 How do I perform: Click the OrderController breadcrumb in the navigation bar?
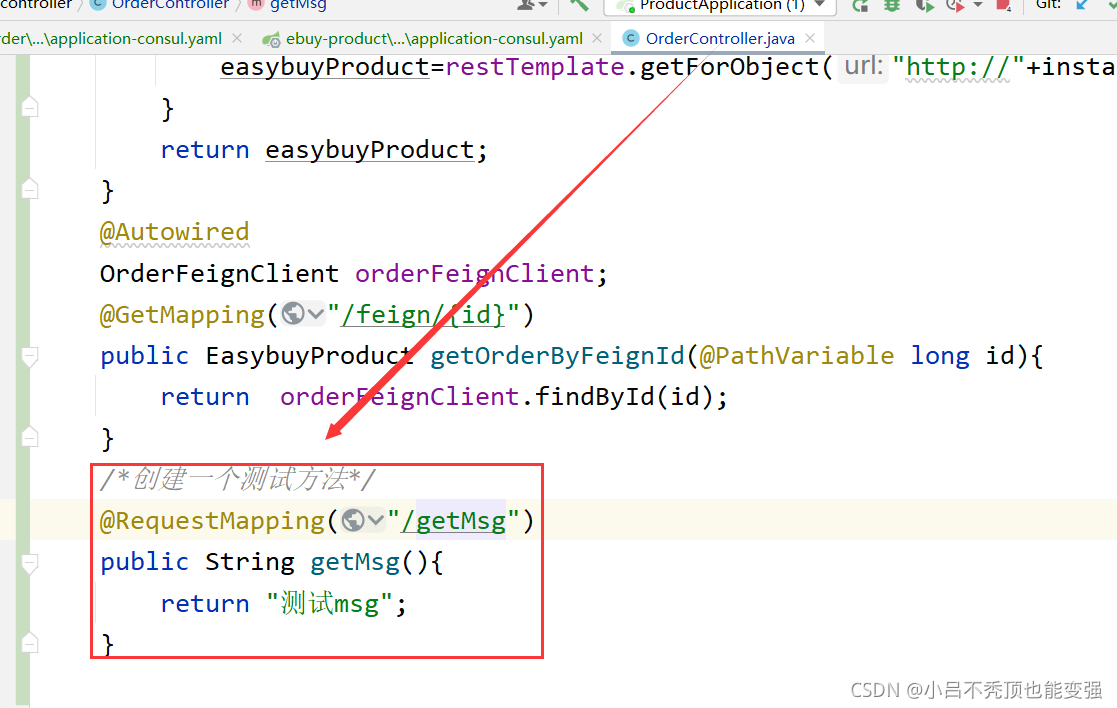[170, 5]
